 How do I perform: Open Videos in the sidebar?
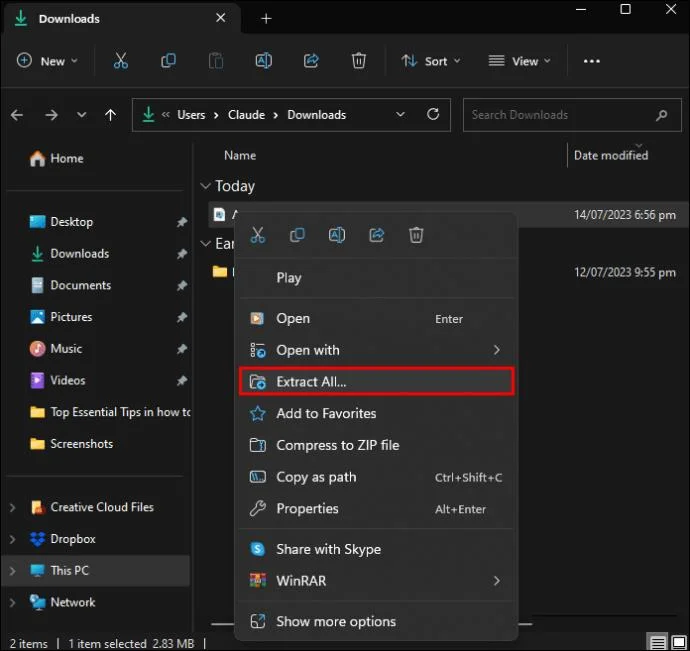[x=57, y=380]
